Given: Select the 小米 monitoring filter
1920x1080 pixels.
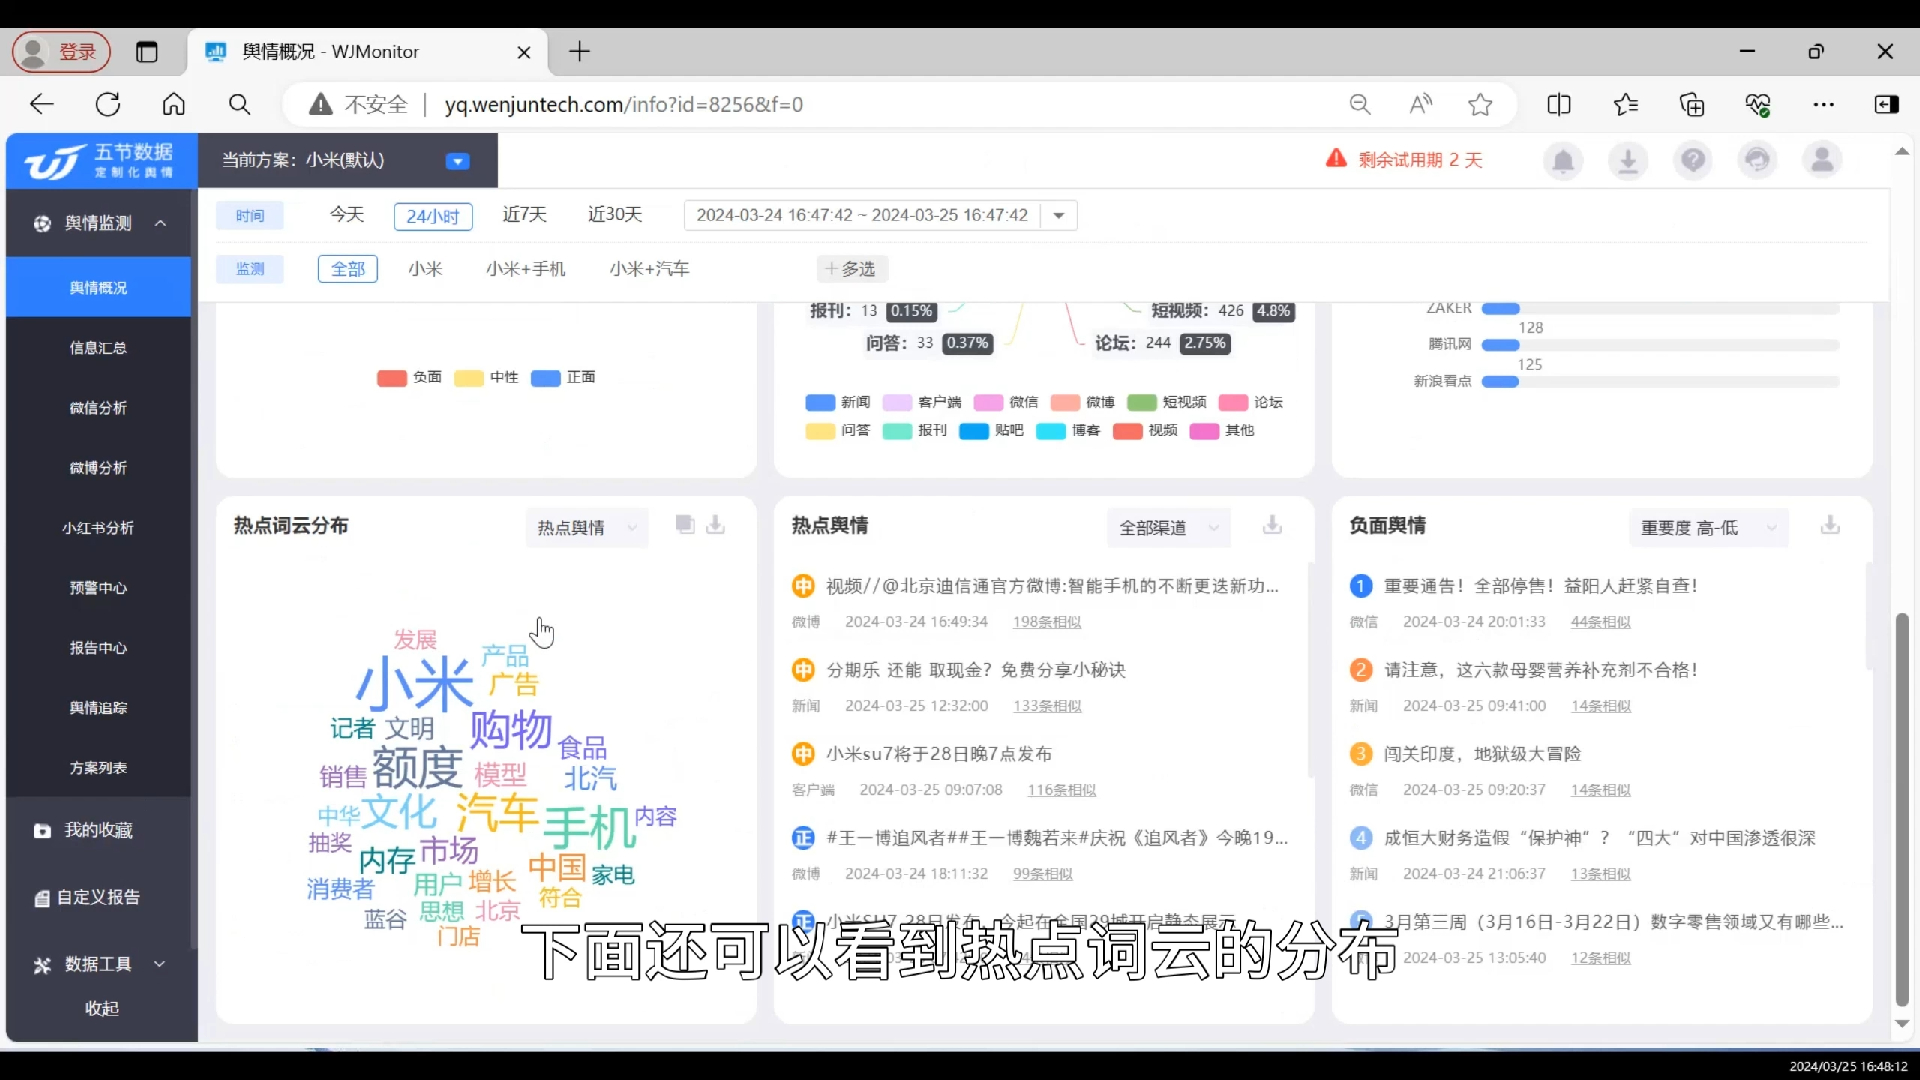Looking at the screenshot, I should pos(425,269).
